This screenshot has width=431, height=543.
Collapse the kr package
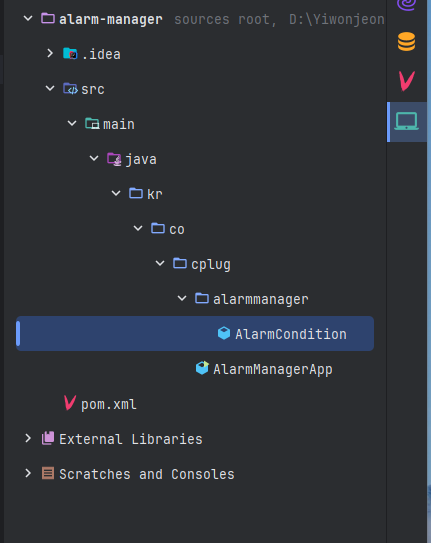[x=116, y=194]
